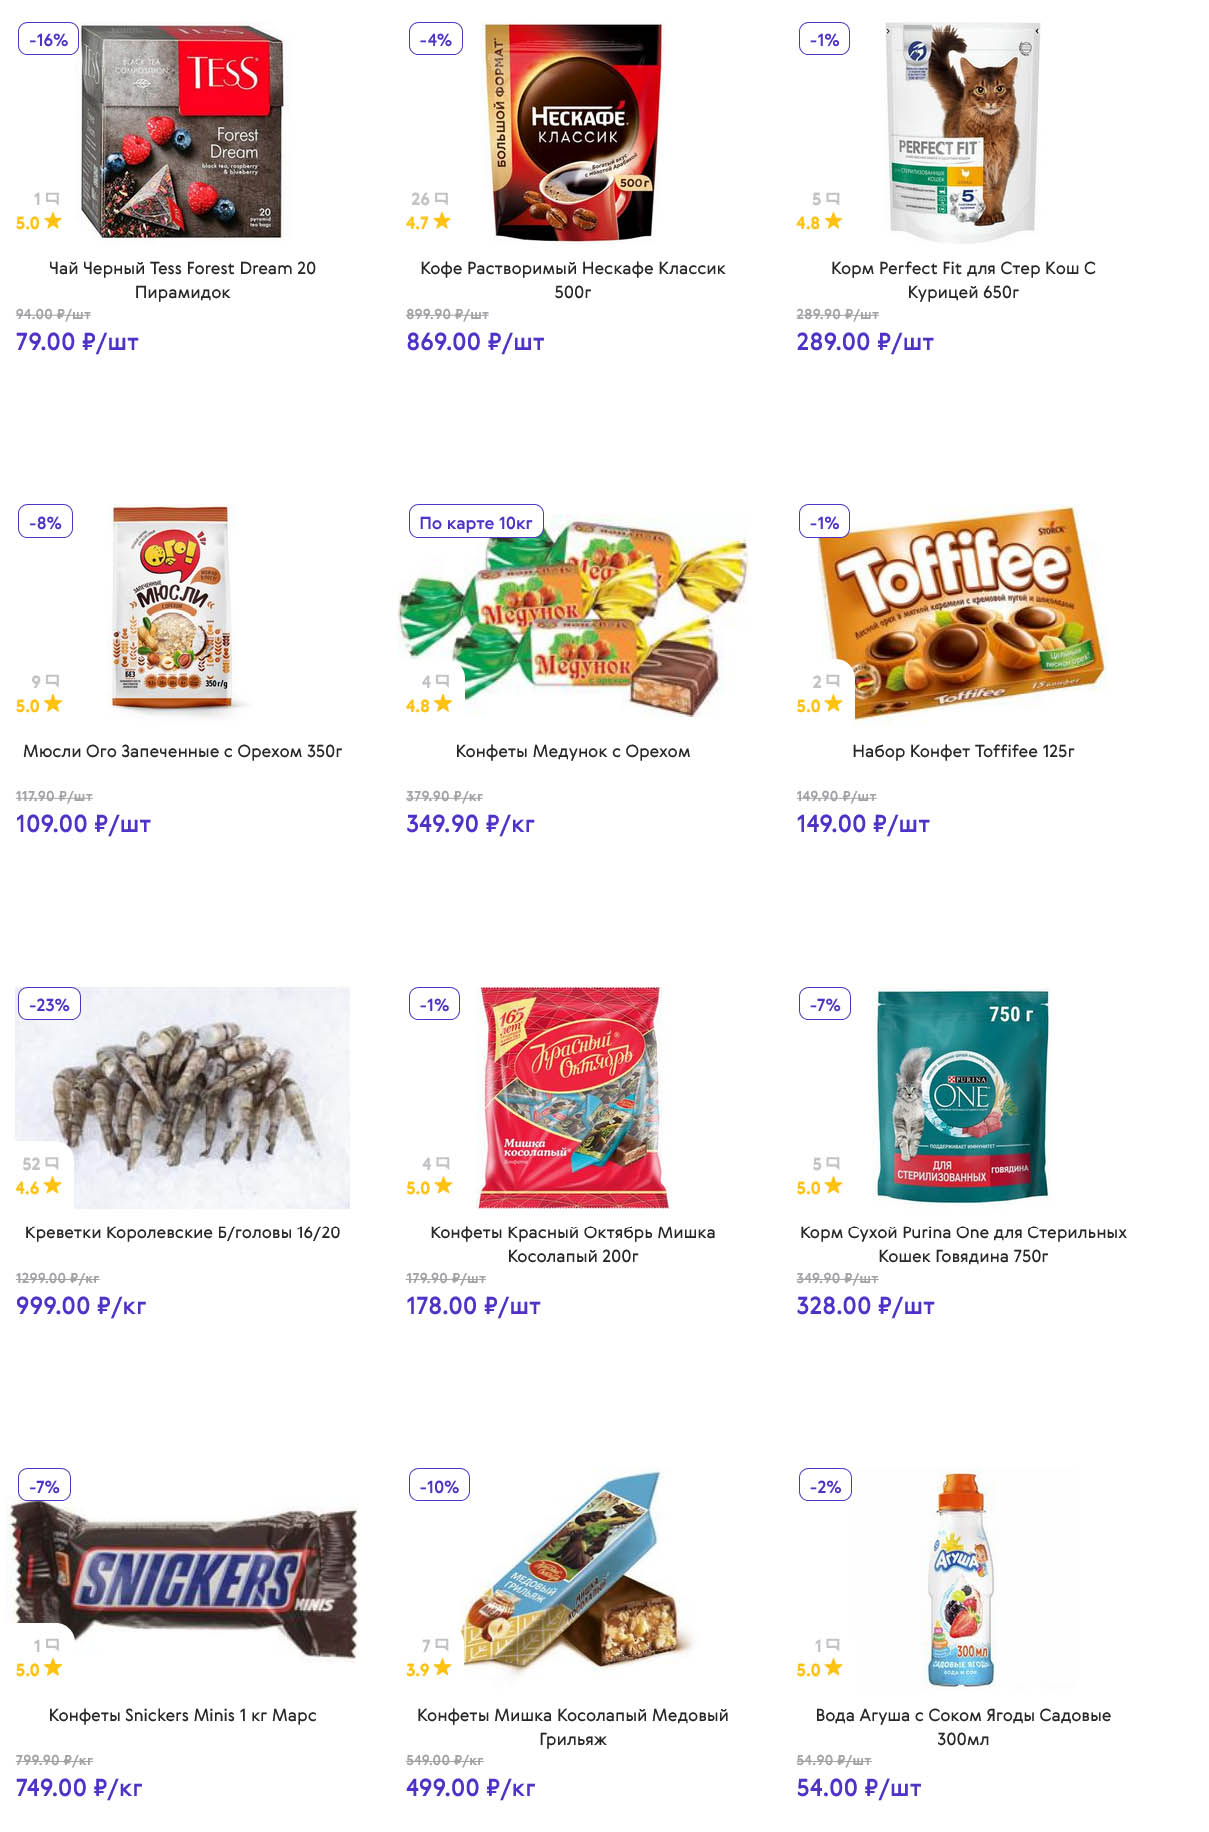Click the review comment icon for Purina One
Viewport: 1209px width, 1832px height.
[x=833, y=1163]
